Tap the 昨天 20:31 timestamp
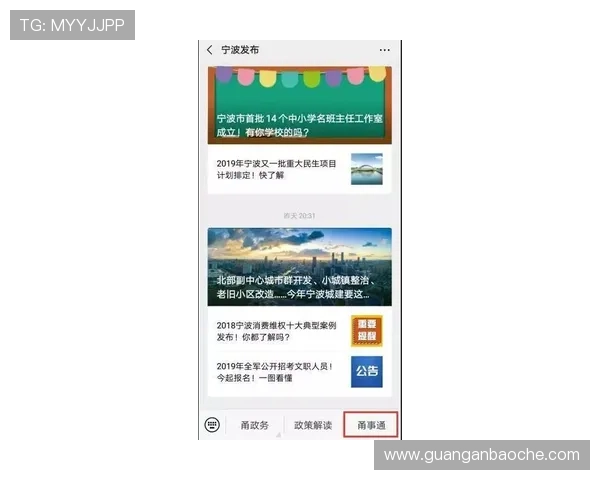Image resolution: width=600 pixels, height=480 pixels. (300, 216)
